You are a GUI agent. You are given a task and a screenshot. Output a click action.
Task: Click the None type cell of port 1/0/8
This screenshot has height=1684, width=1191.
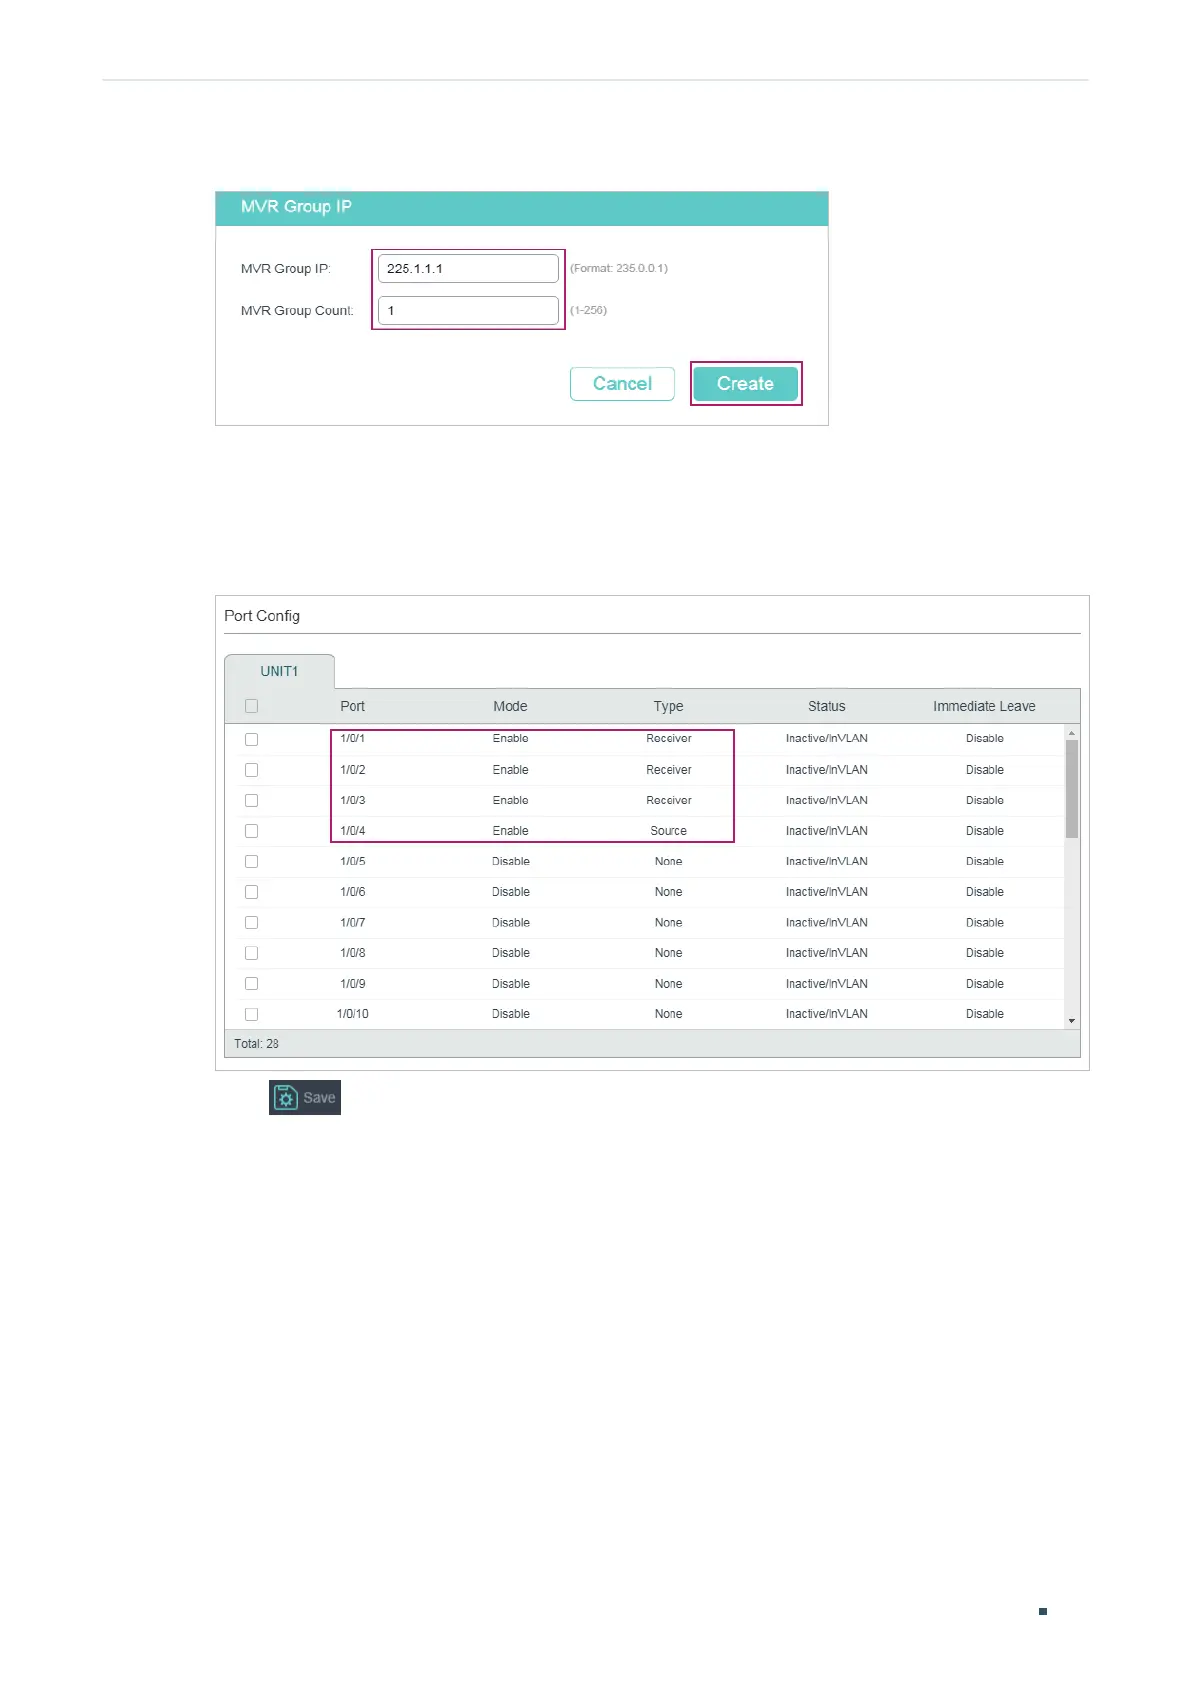pyautogui.click(x=668, y=953)
